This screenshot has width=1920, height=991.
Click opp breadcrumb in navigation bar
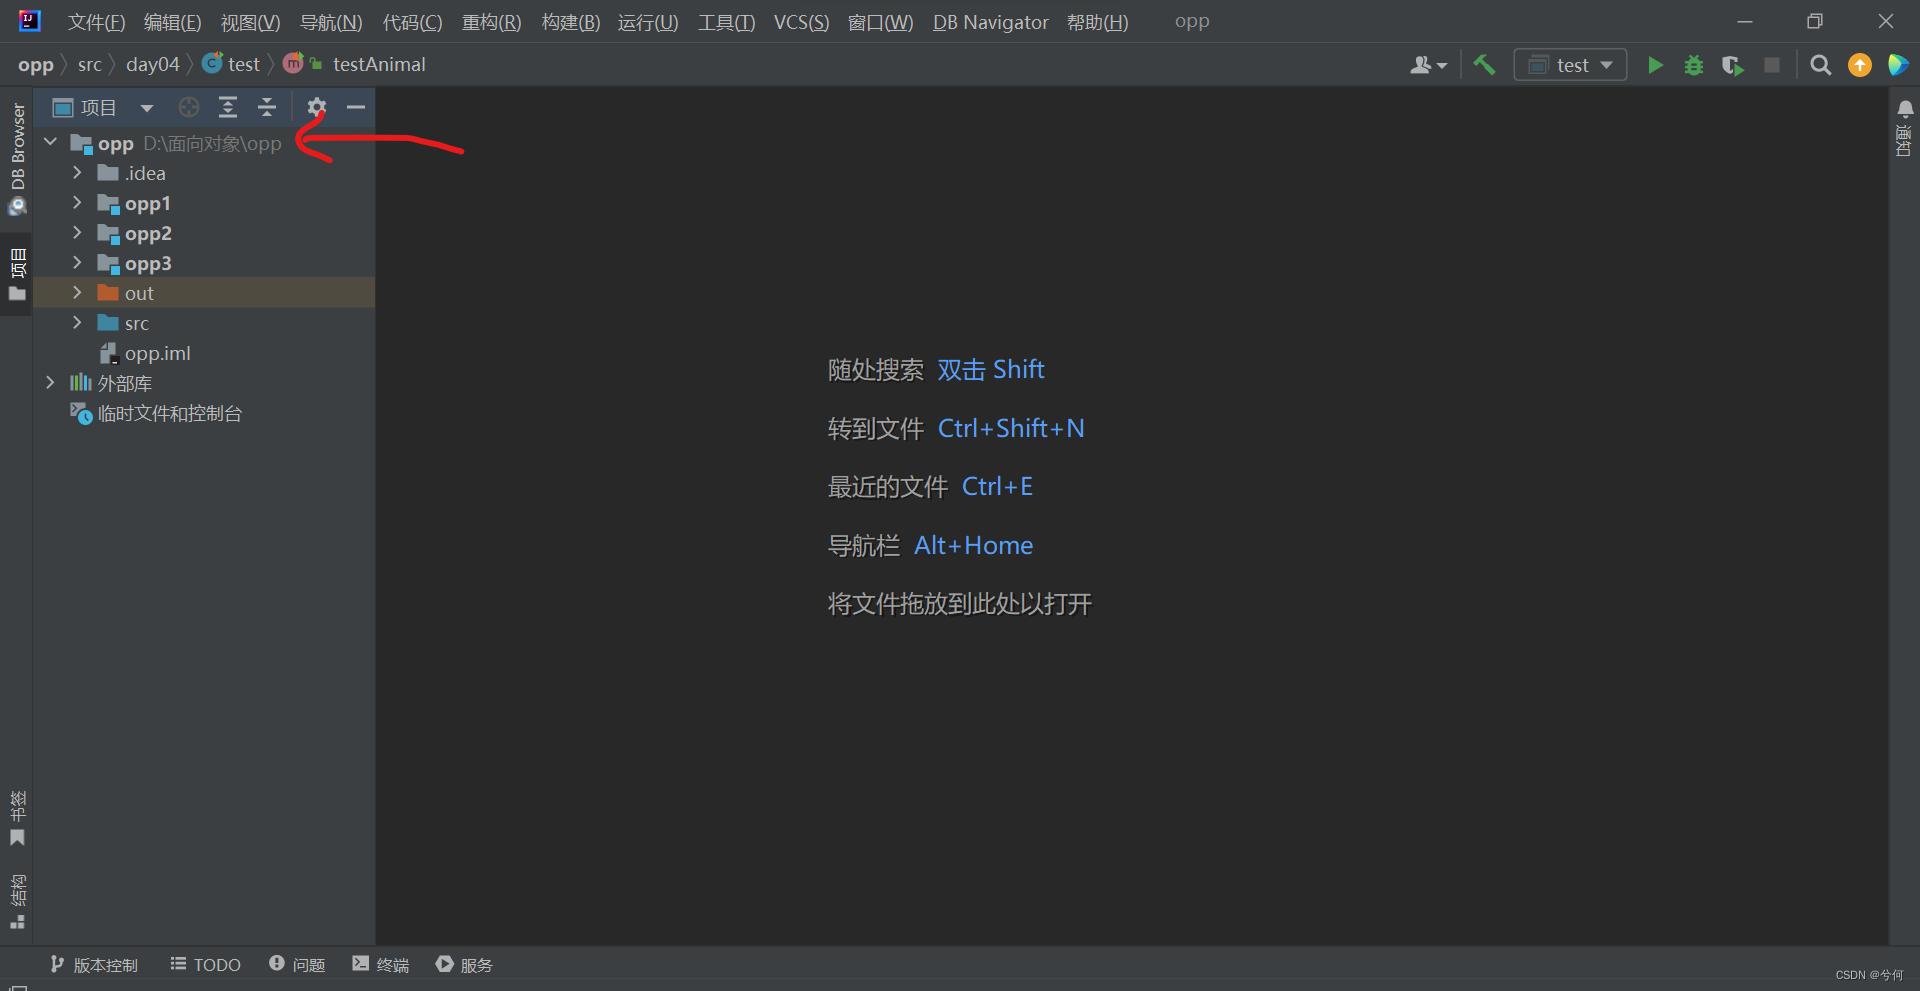pos(36,65)
